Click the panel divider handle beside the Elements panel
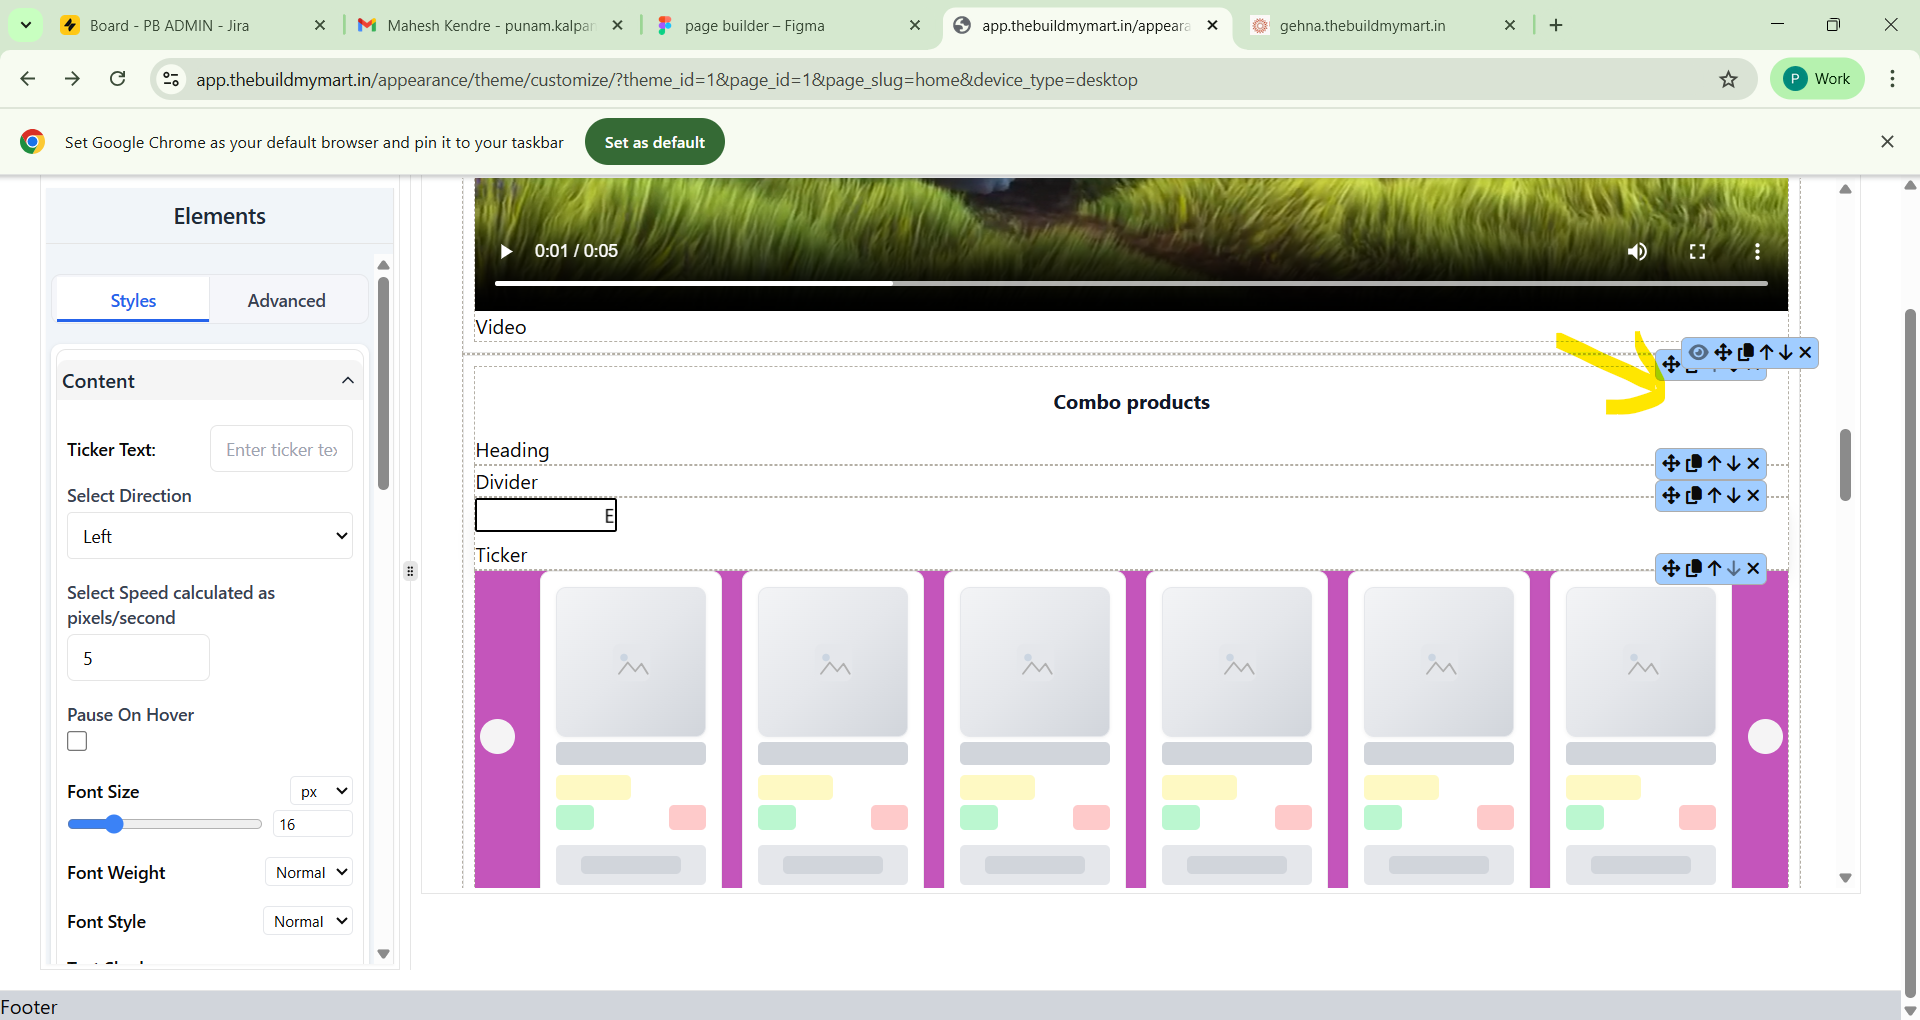The height and width of the screenshot is (1020, 1920). [410, 571]
